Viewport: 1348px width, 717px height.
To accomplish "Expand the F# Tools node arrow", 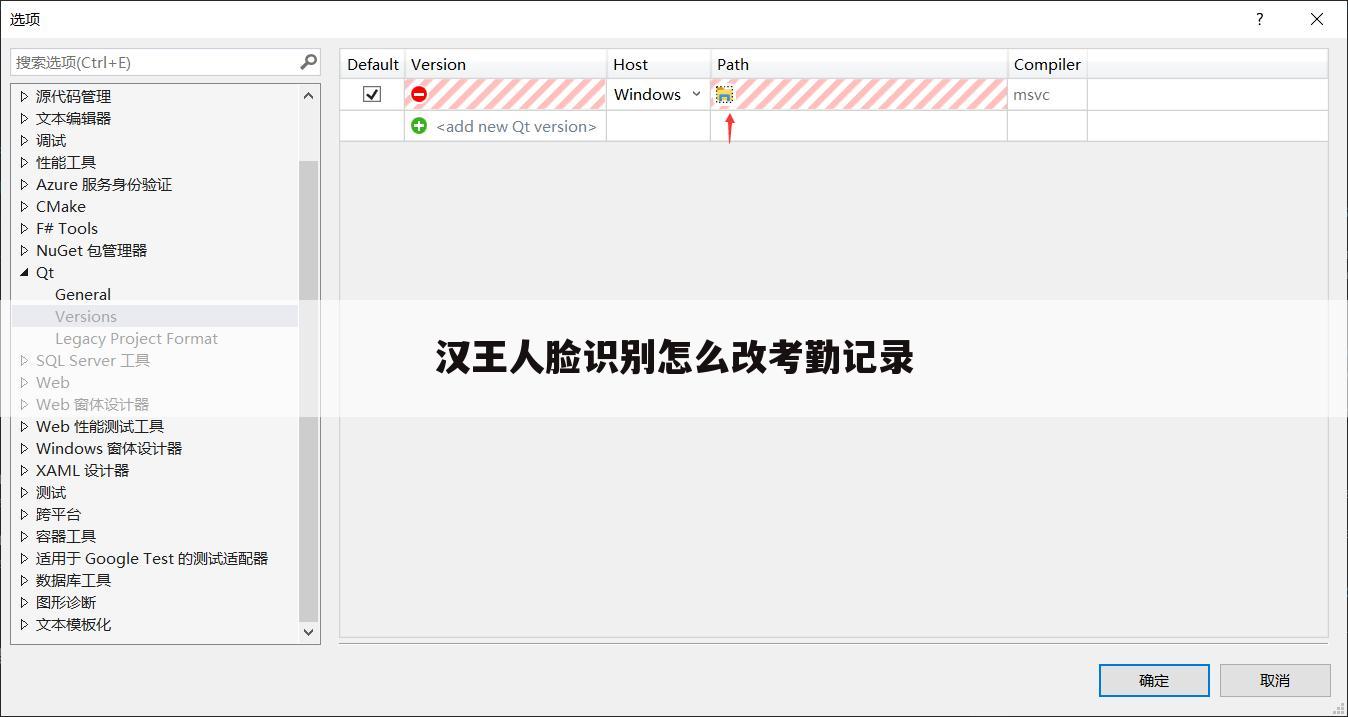I will 25,228.
